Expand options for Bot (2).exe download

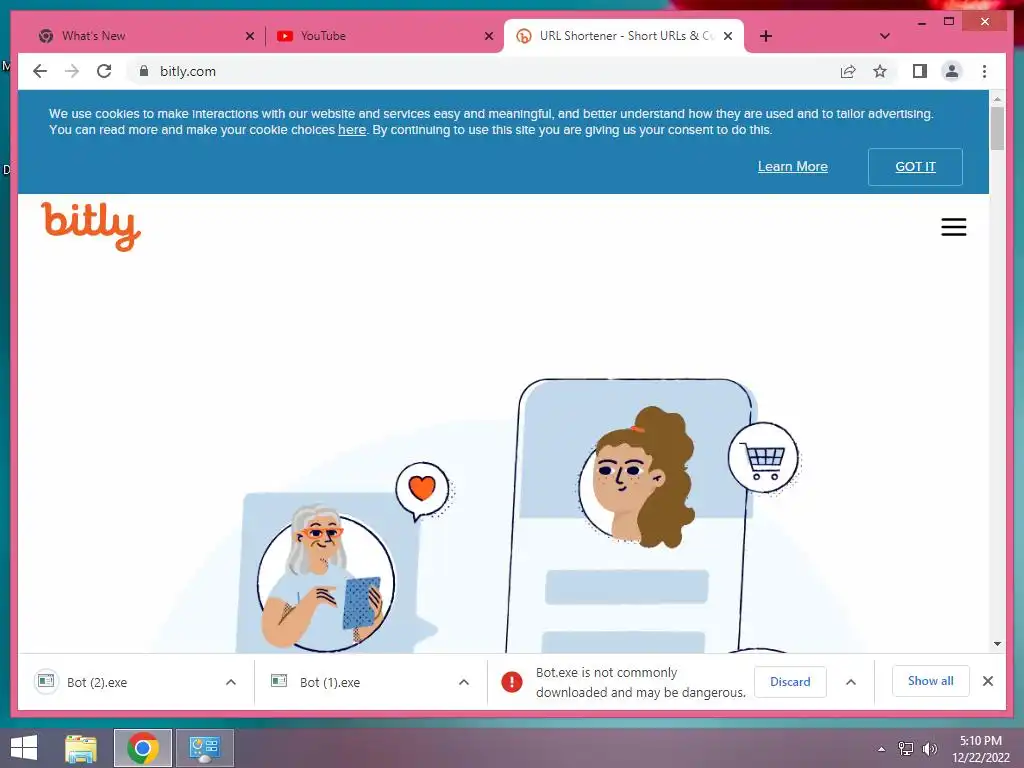point(231,682)
